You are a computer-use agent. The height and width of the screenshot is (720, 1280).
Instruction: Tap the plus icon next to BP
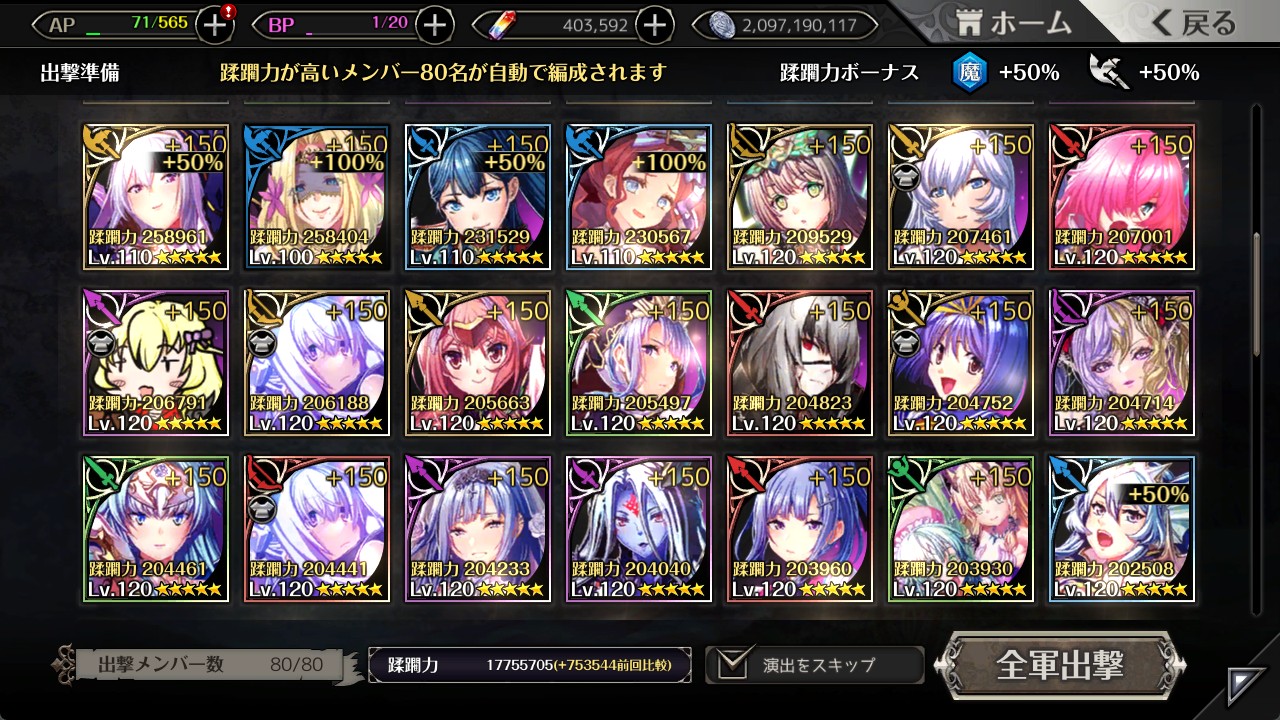[434, 25]
